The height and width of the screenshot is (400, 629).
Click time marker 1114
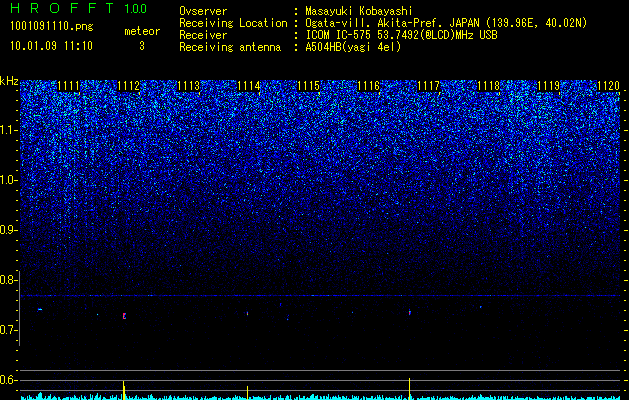point(249,86)
